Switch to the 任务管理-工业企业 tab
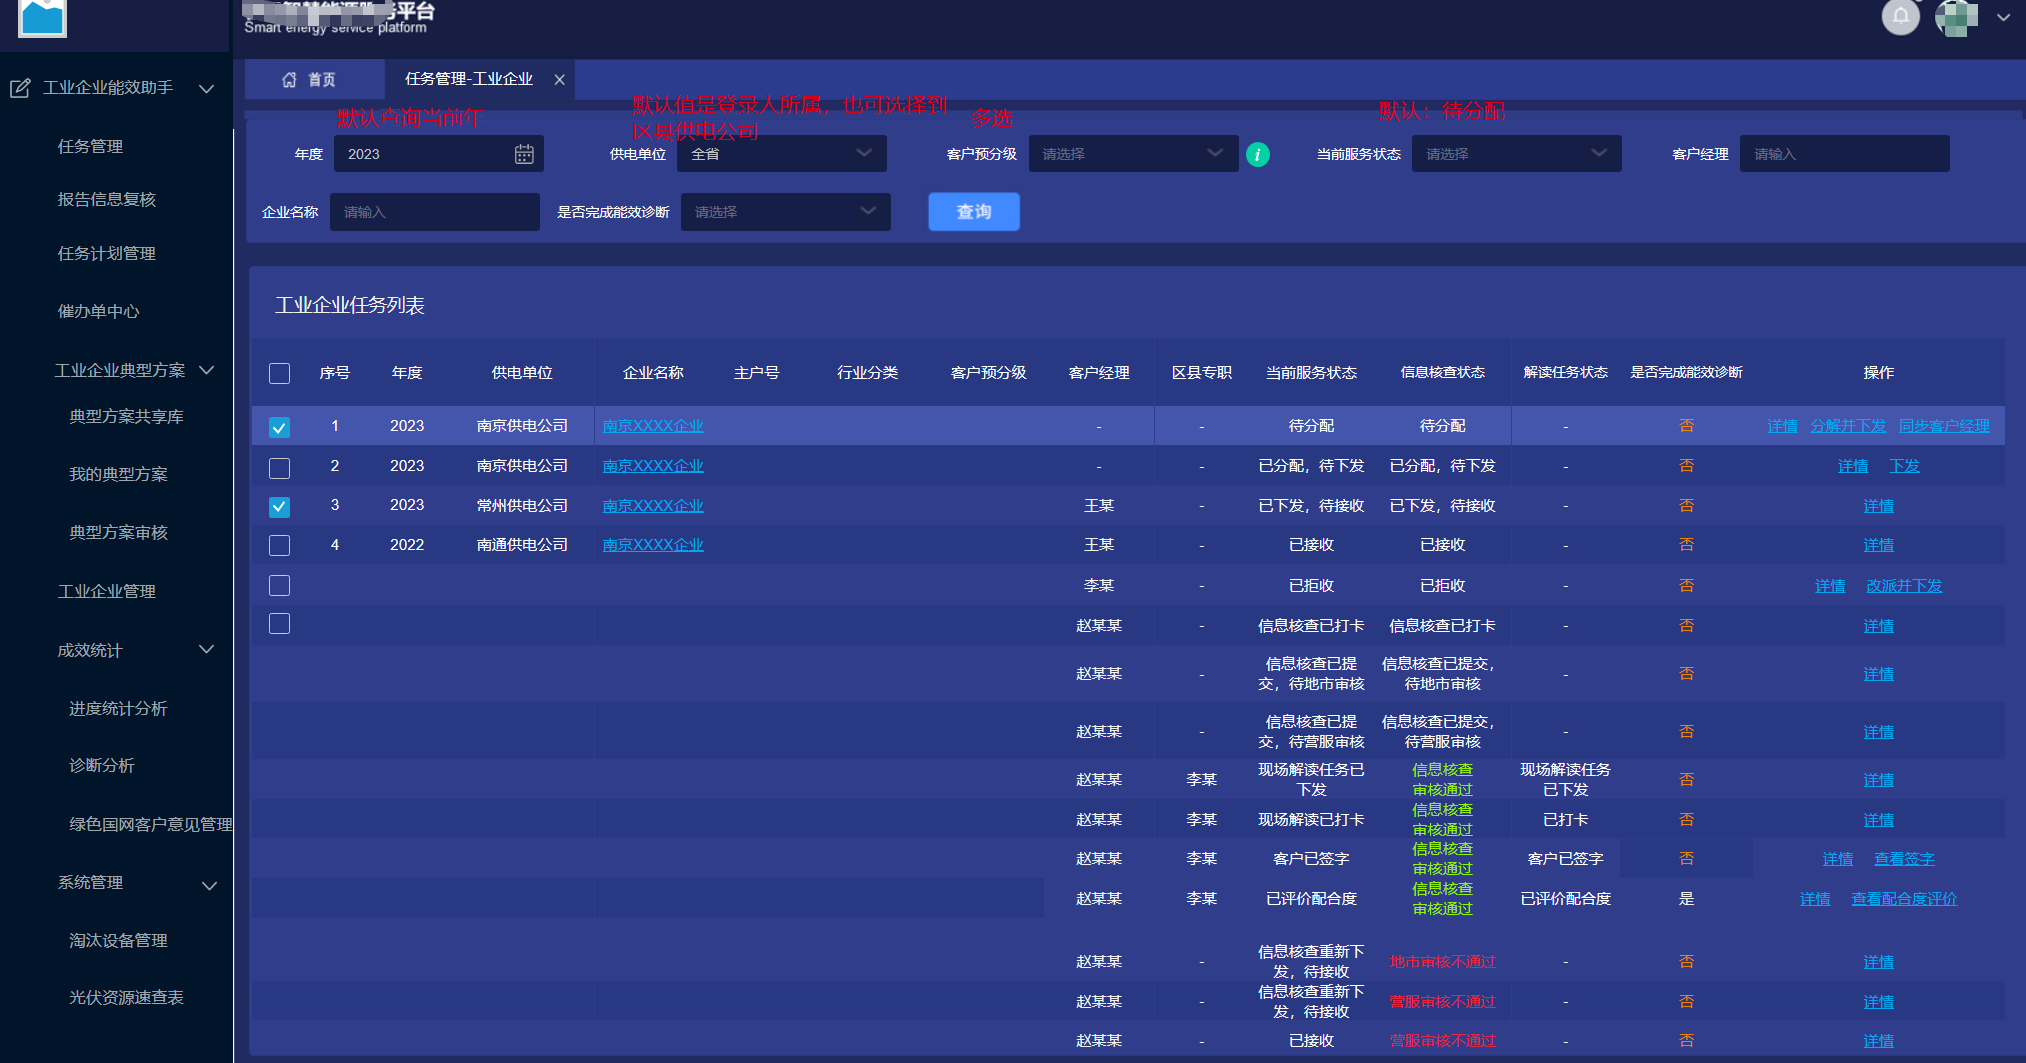Viewport: 2026px width, 1063px height. 469,79
